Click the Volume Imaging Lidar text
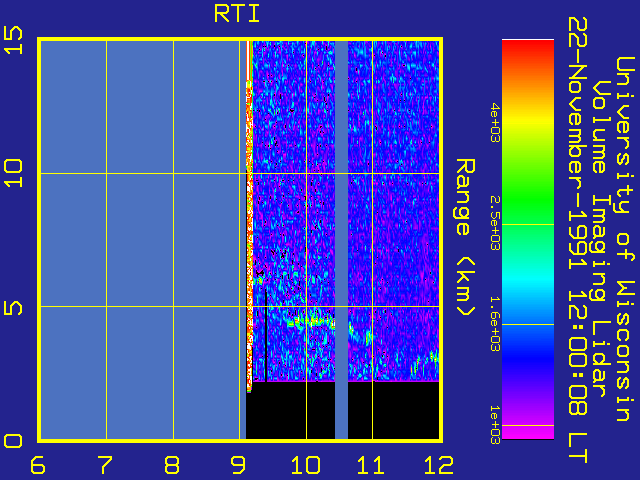 point(599,238)
